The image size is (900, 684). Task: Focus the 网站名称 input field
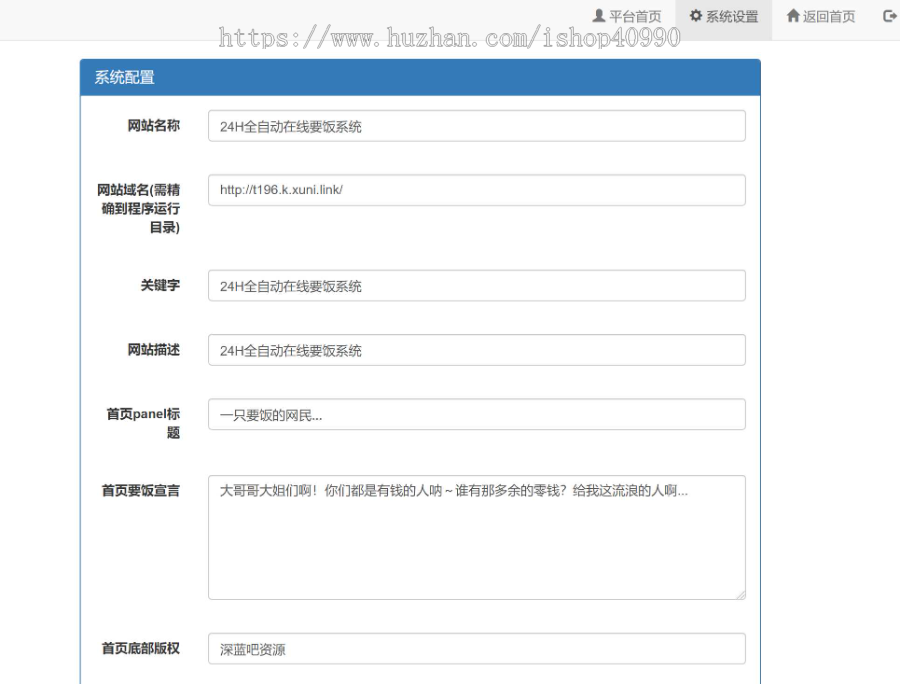click(x=476, y=126)
